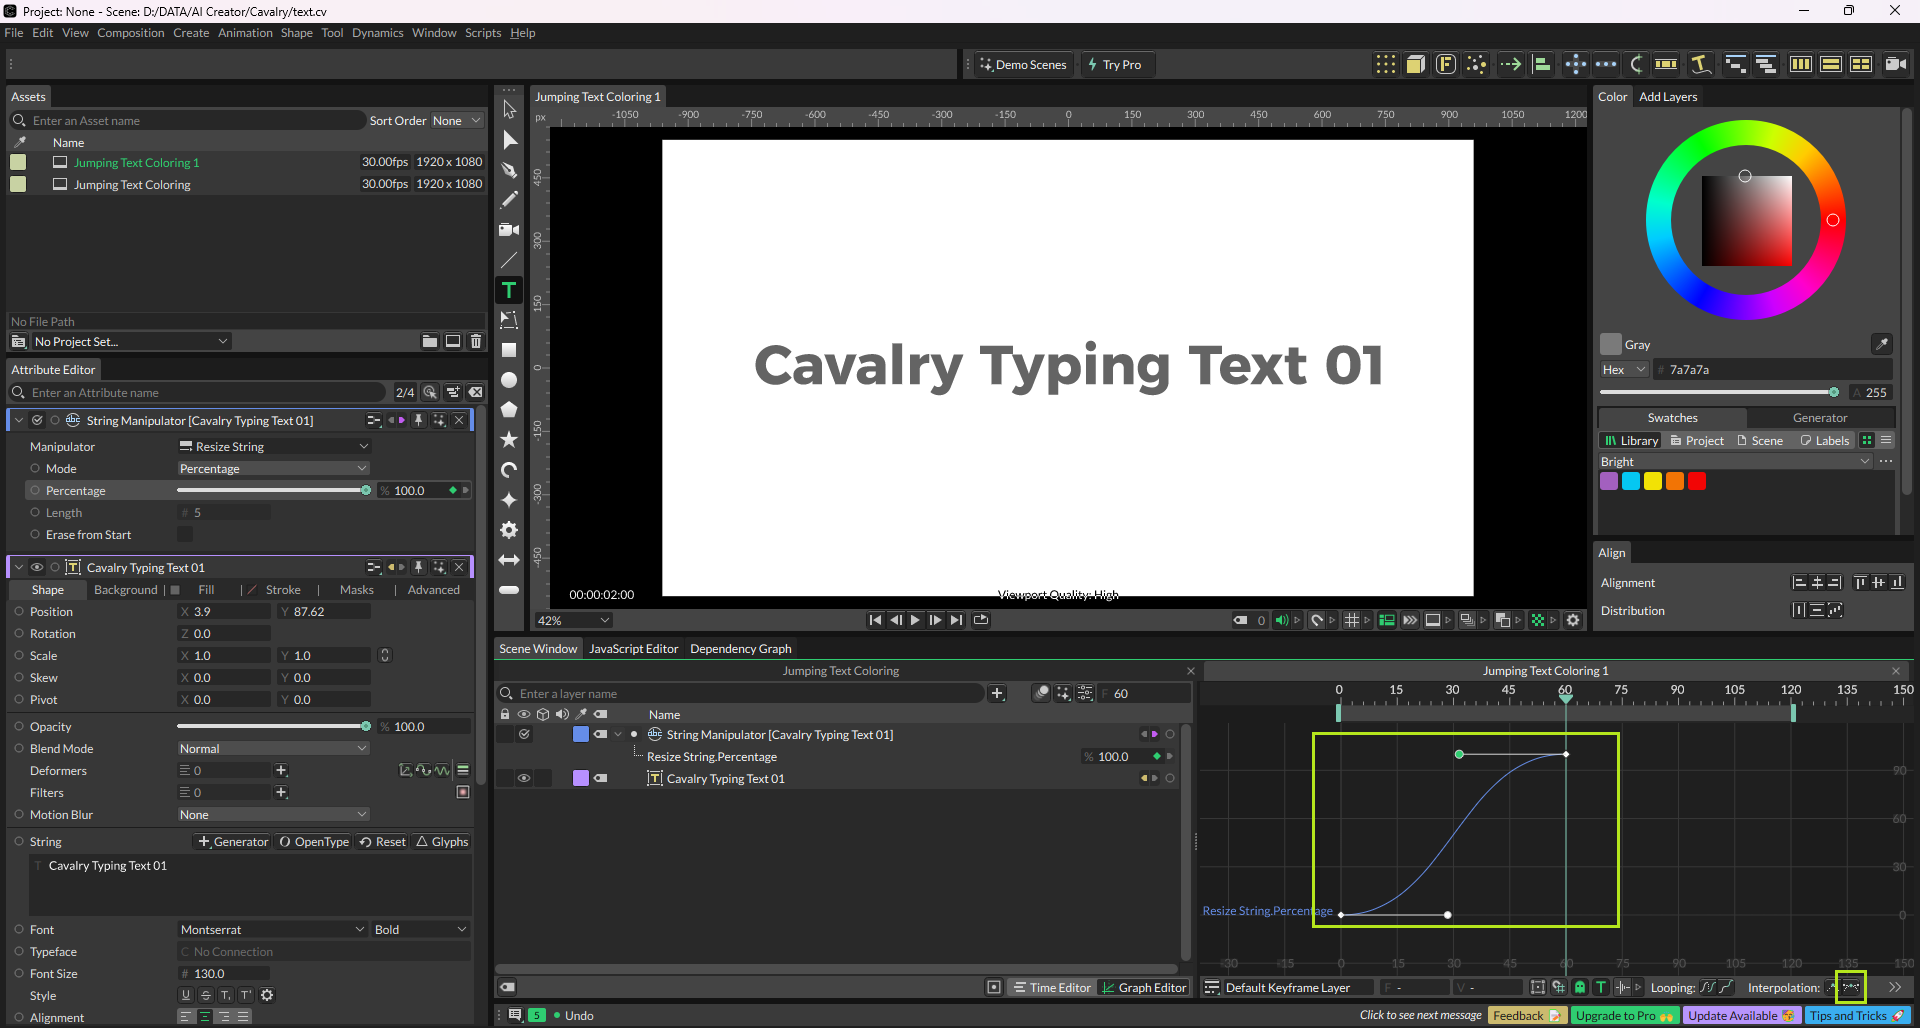Select the Text tool in toolbar

(509, 290)
